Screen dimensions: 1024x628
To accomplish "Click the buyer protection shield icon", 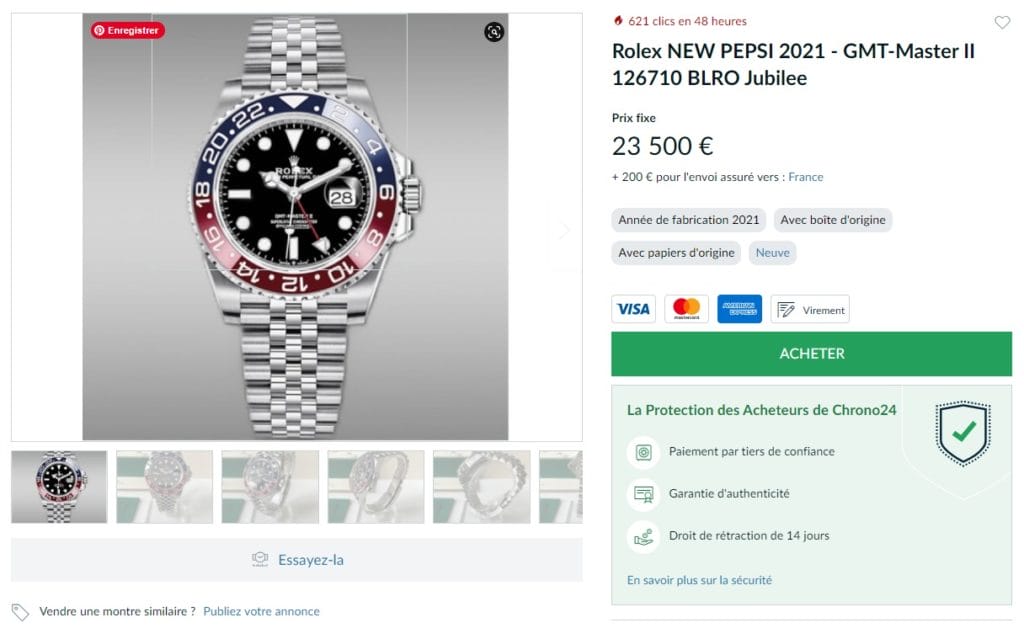I will point(964,432).
